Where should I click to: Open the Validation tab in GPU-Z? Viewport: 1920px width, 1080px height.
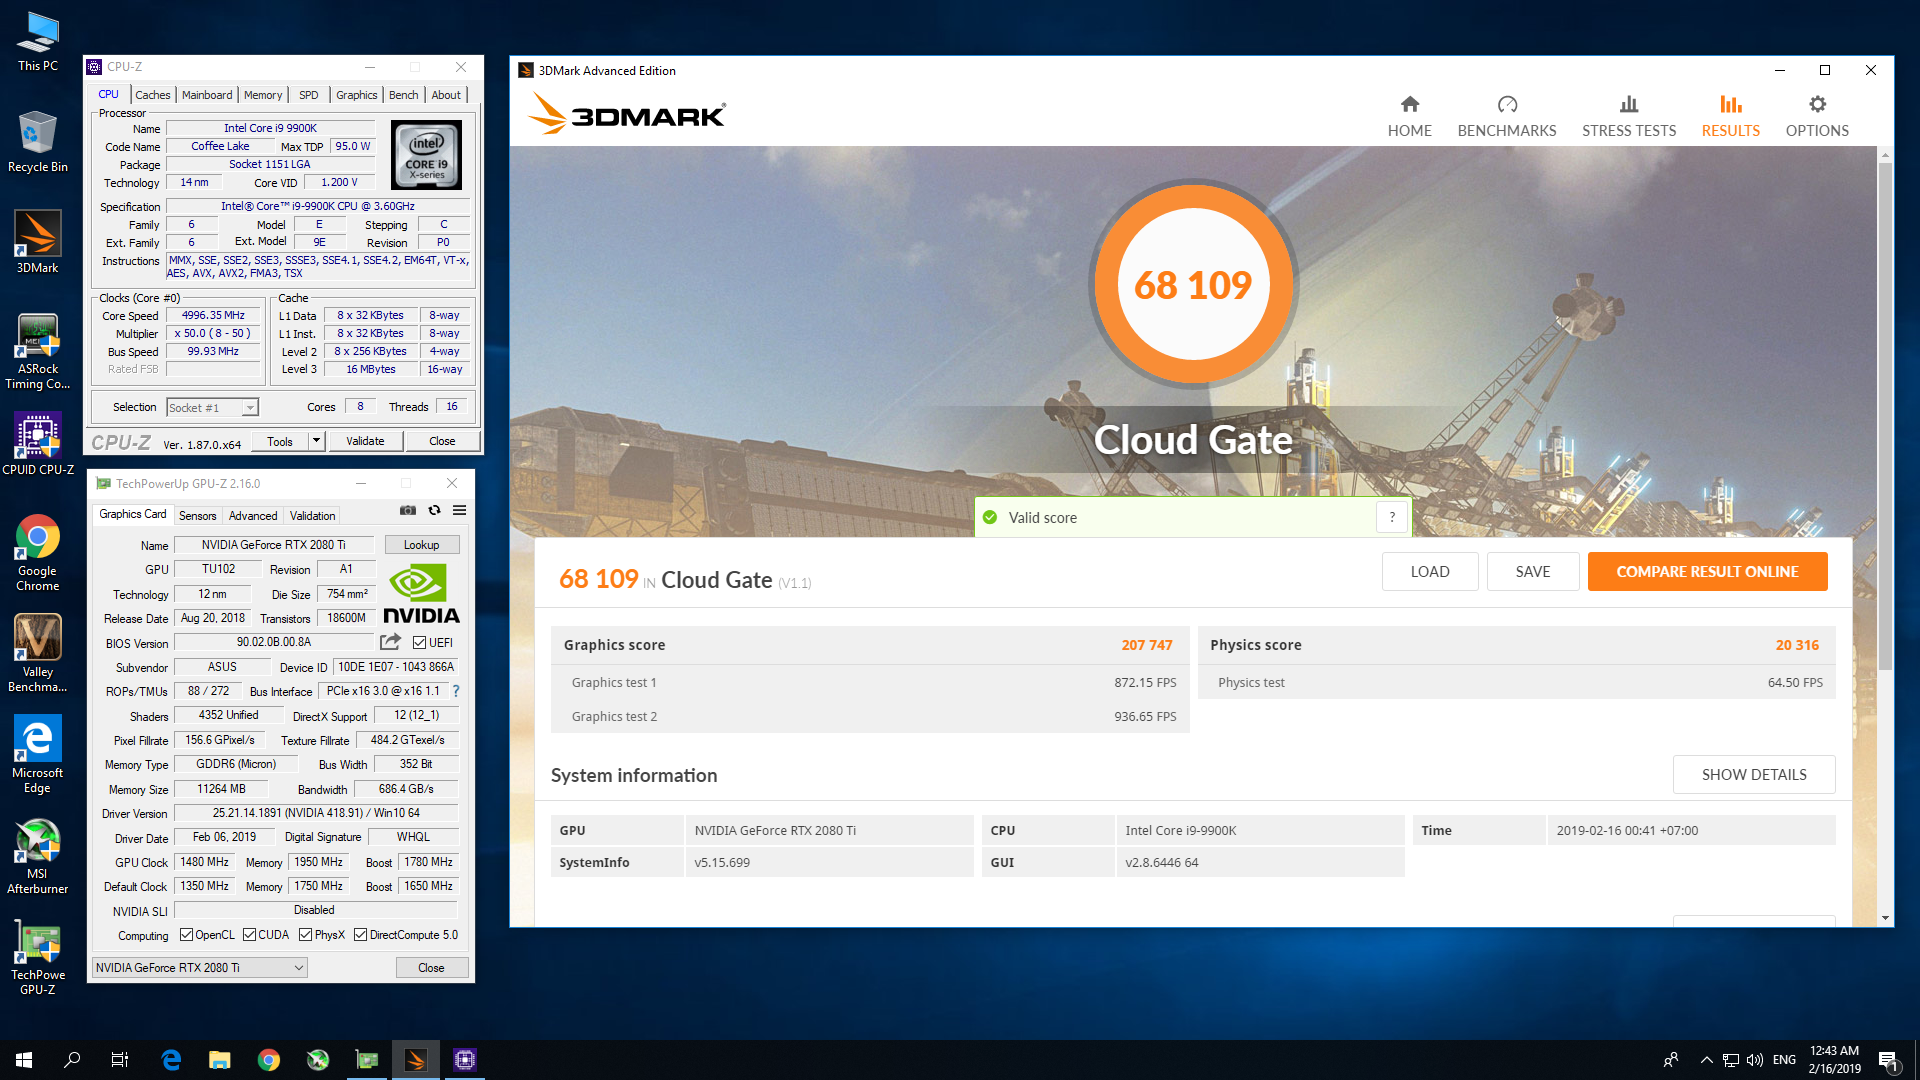tap(313, 516)
